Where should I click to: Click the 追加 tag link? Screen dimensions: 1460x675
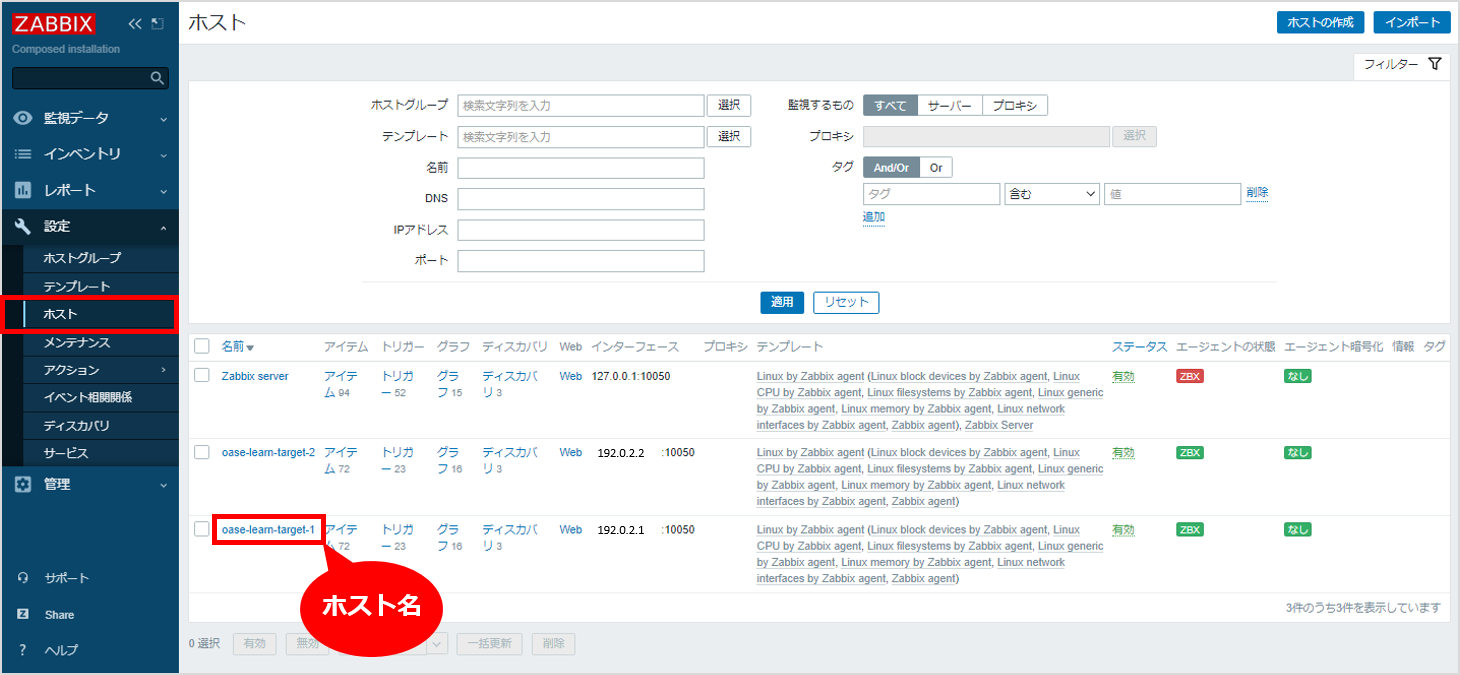[874, 217]
